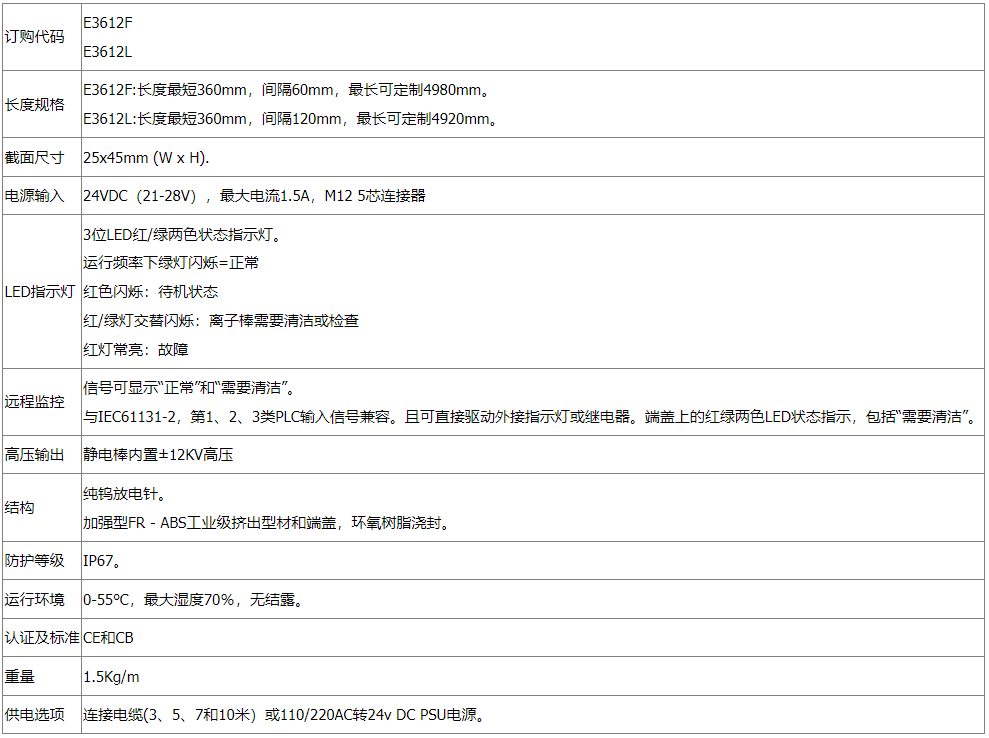Click the IP67 protection rating value
This screenshot has height=738, width=989.
(103, 561)
